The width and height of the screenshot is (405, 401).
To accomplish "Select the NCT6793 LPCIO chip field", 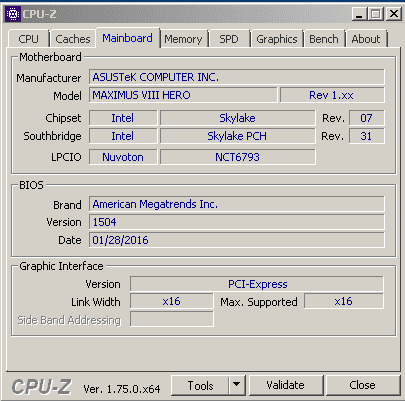I will coord(237,157).
